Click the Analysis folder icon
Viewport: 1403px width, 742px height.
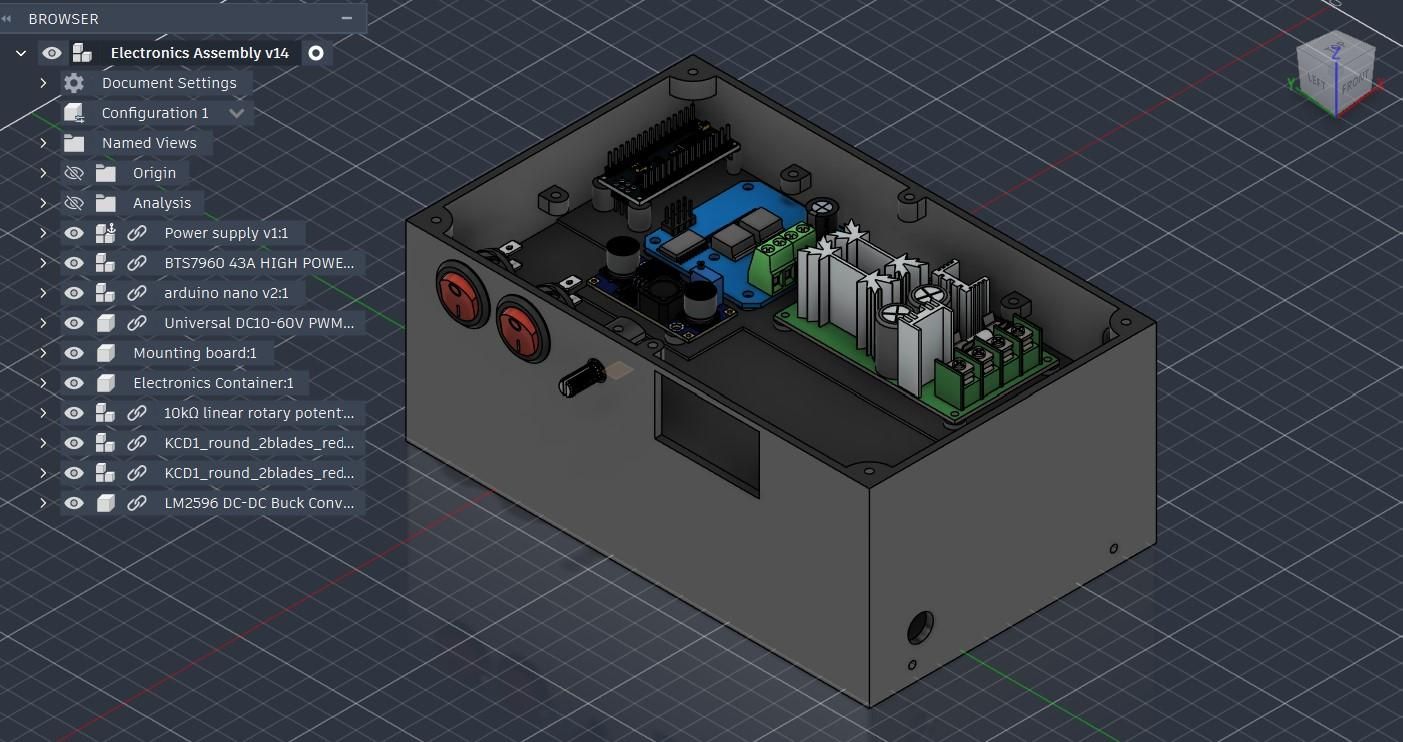point(106,203)
